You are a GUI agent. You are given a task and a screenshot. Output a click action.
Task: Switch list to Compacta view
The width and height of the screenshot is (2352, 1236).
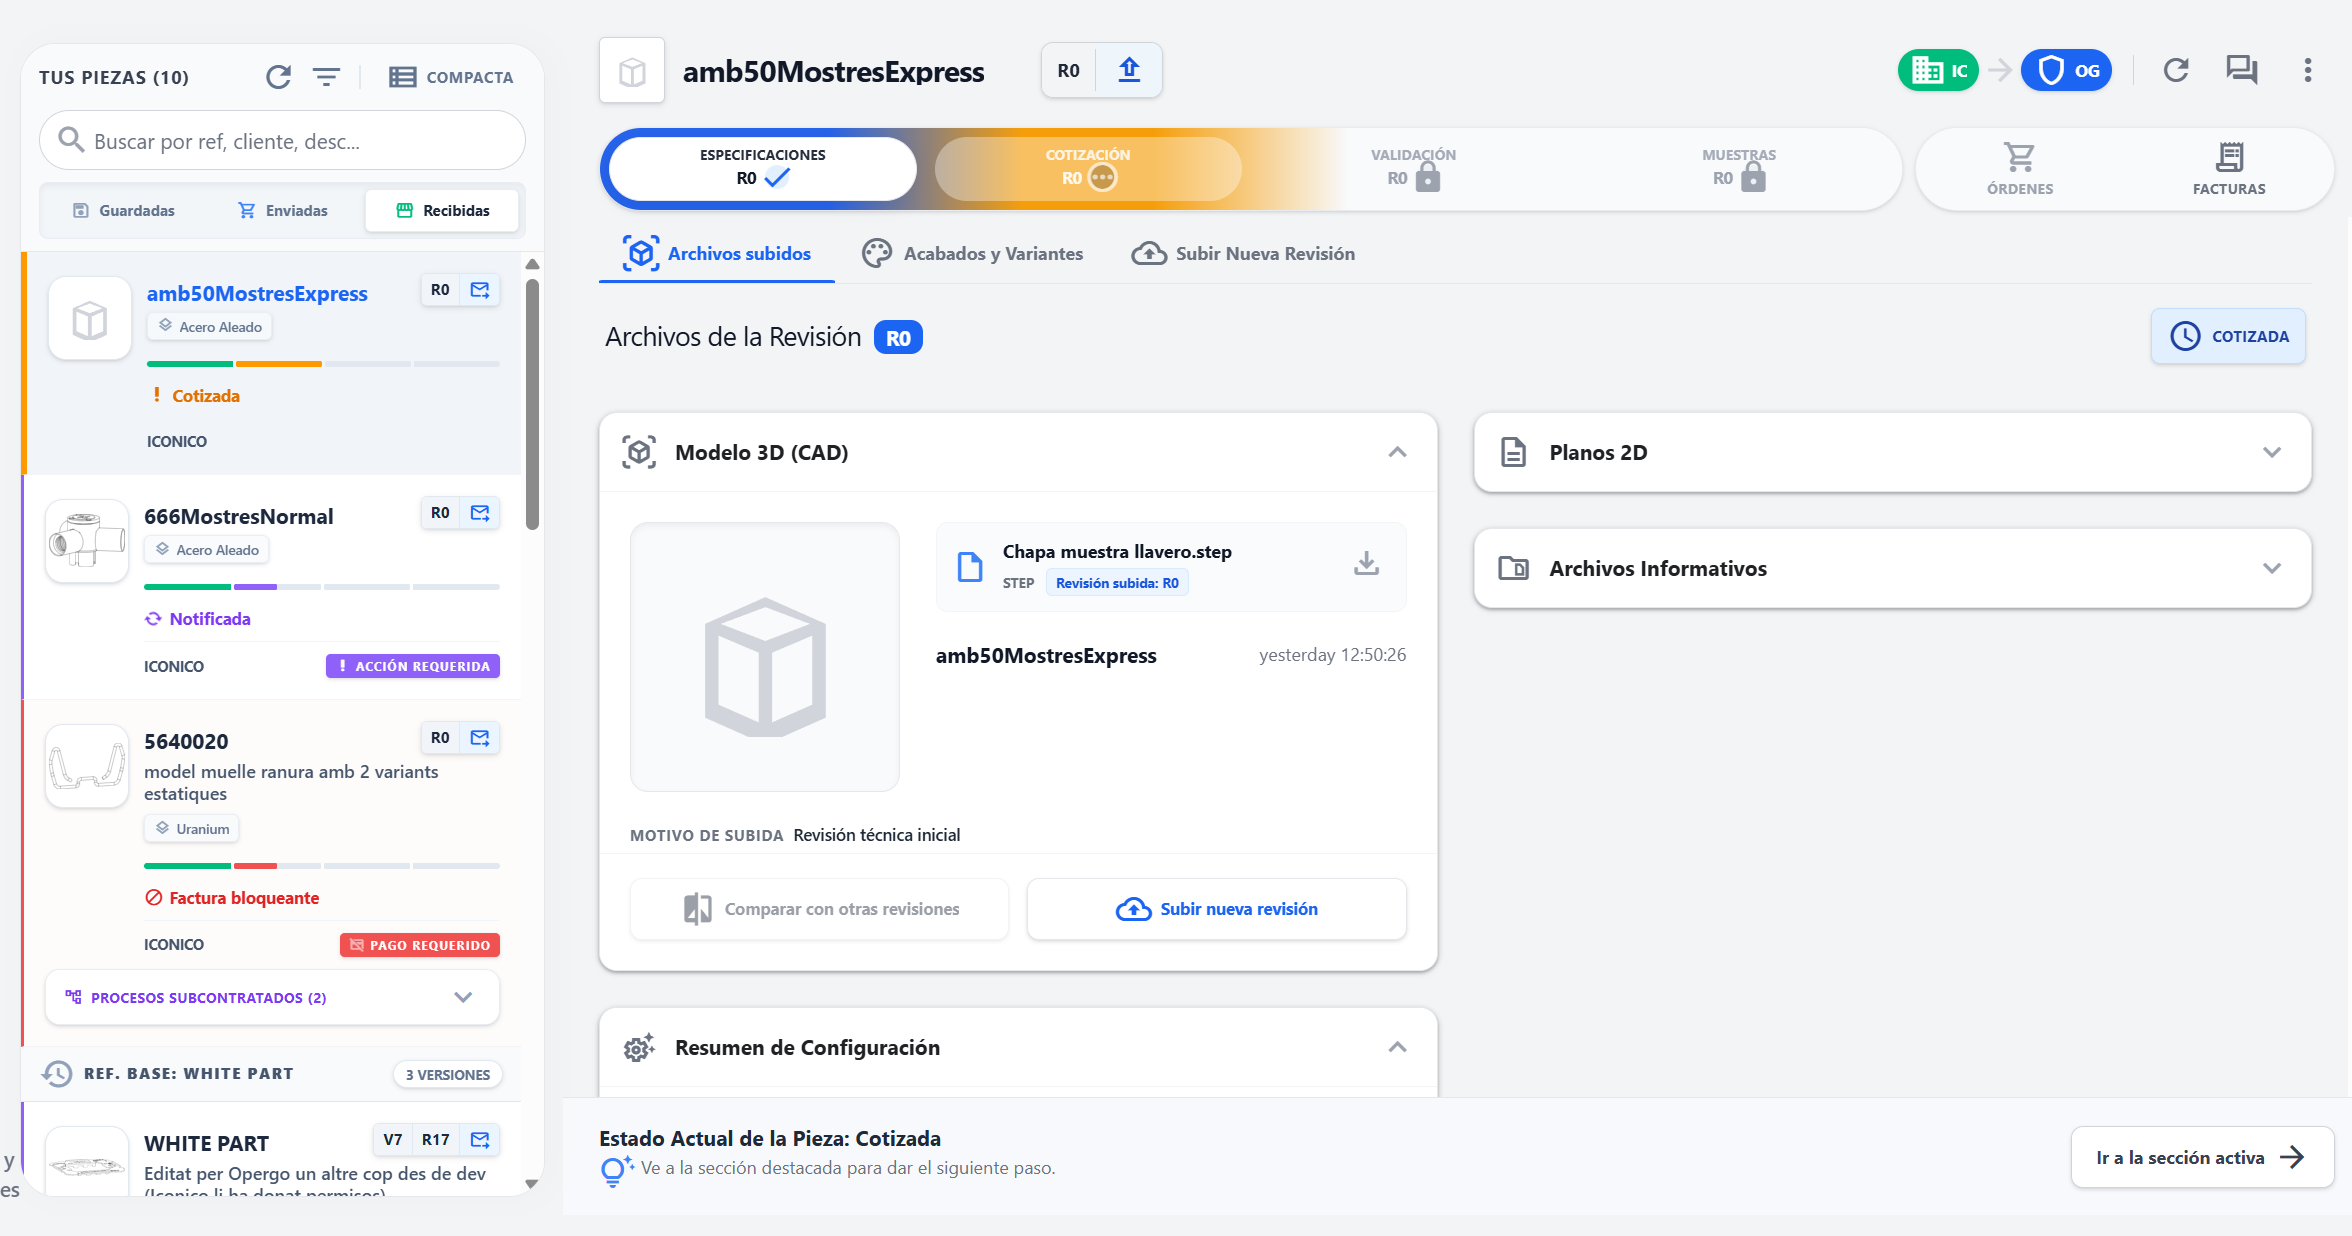(x=451, y=77)
